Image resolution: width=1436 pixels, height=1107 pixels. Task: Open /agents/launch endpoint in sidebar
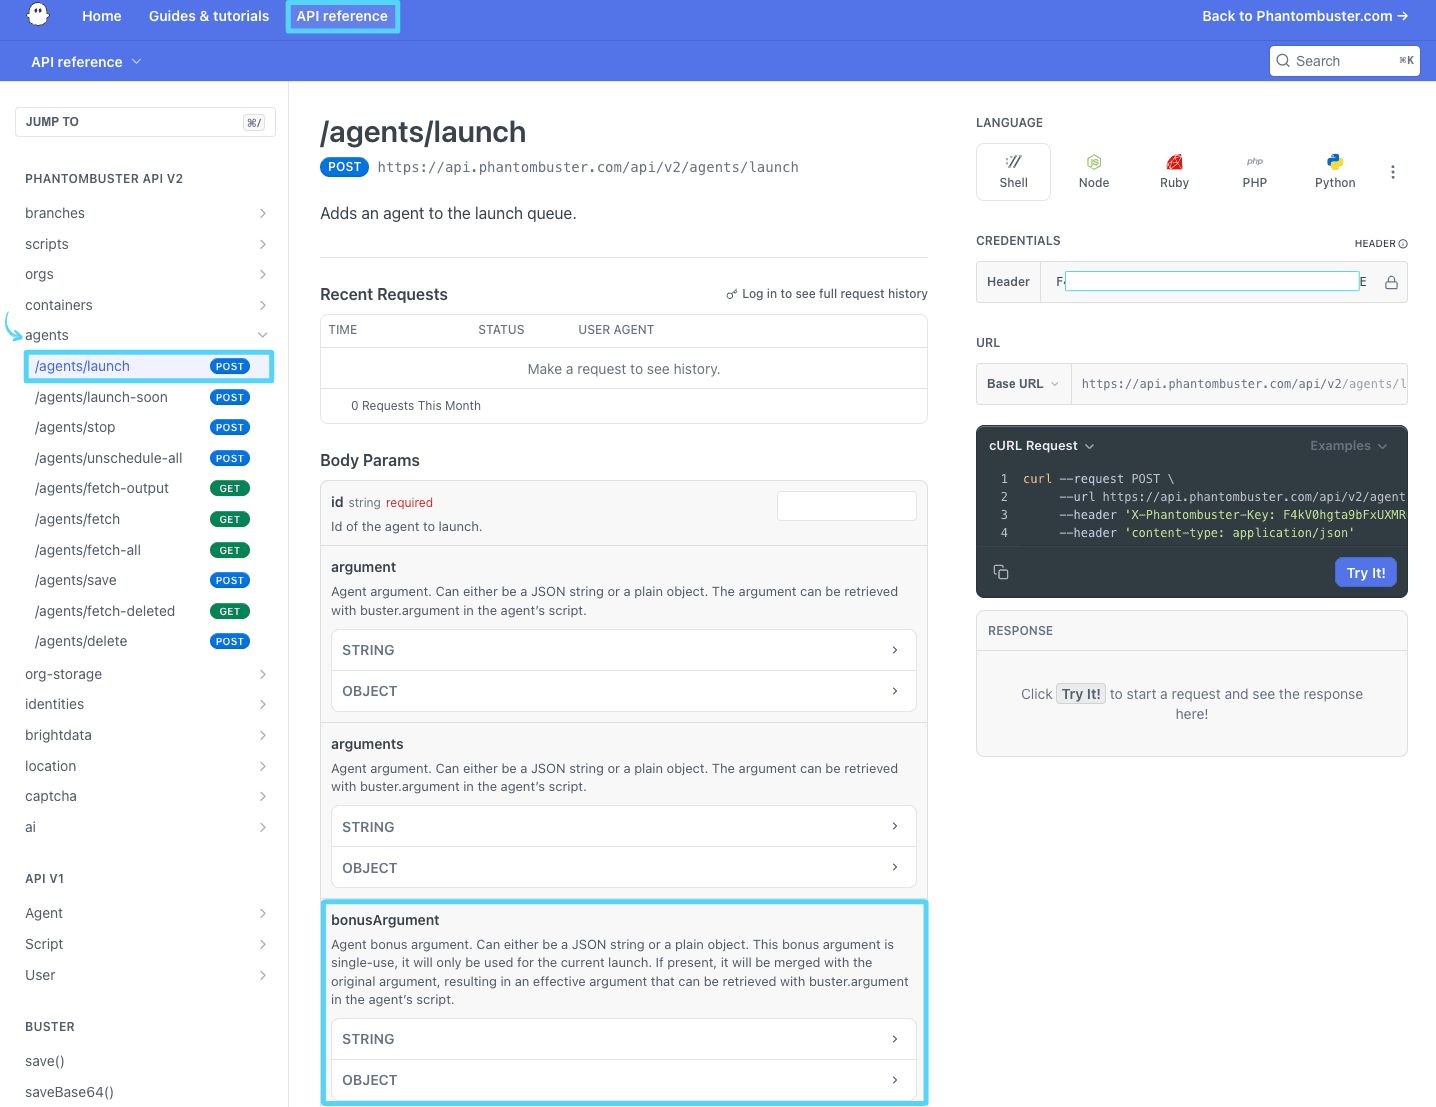point(148,366)
